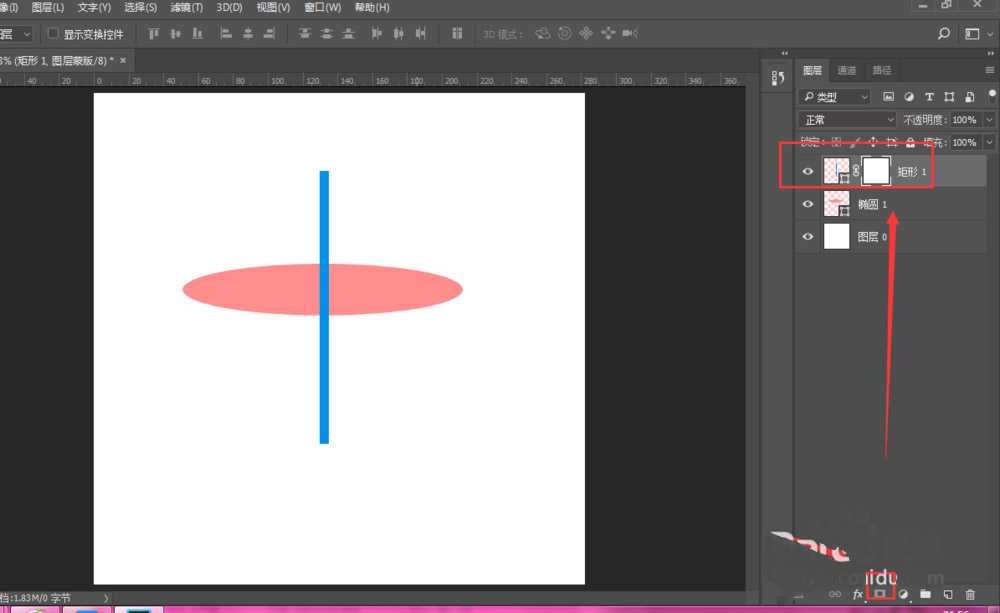Click the add layer mask icon
The image size is (1000, 613).
[x=880, y=594]
